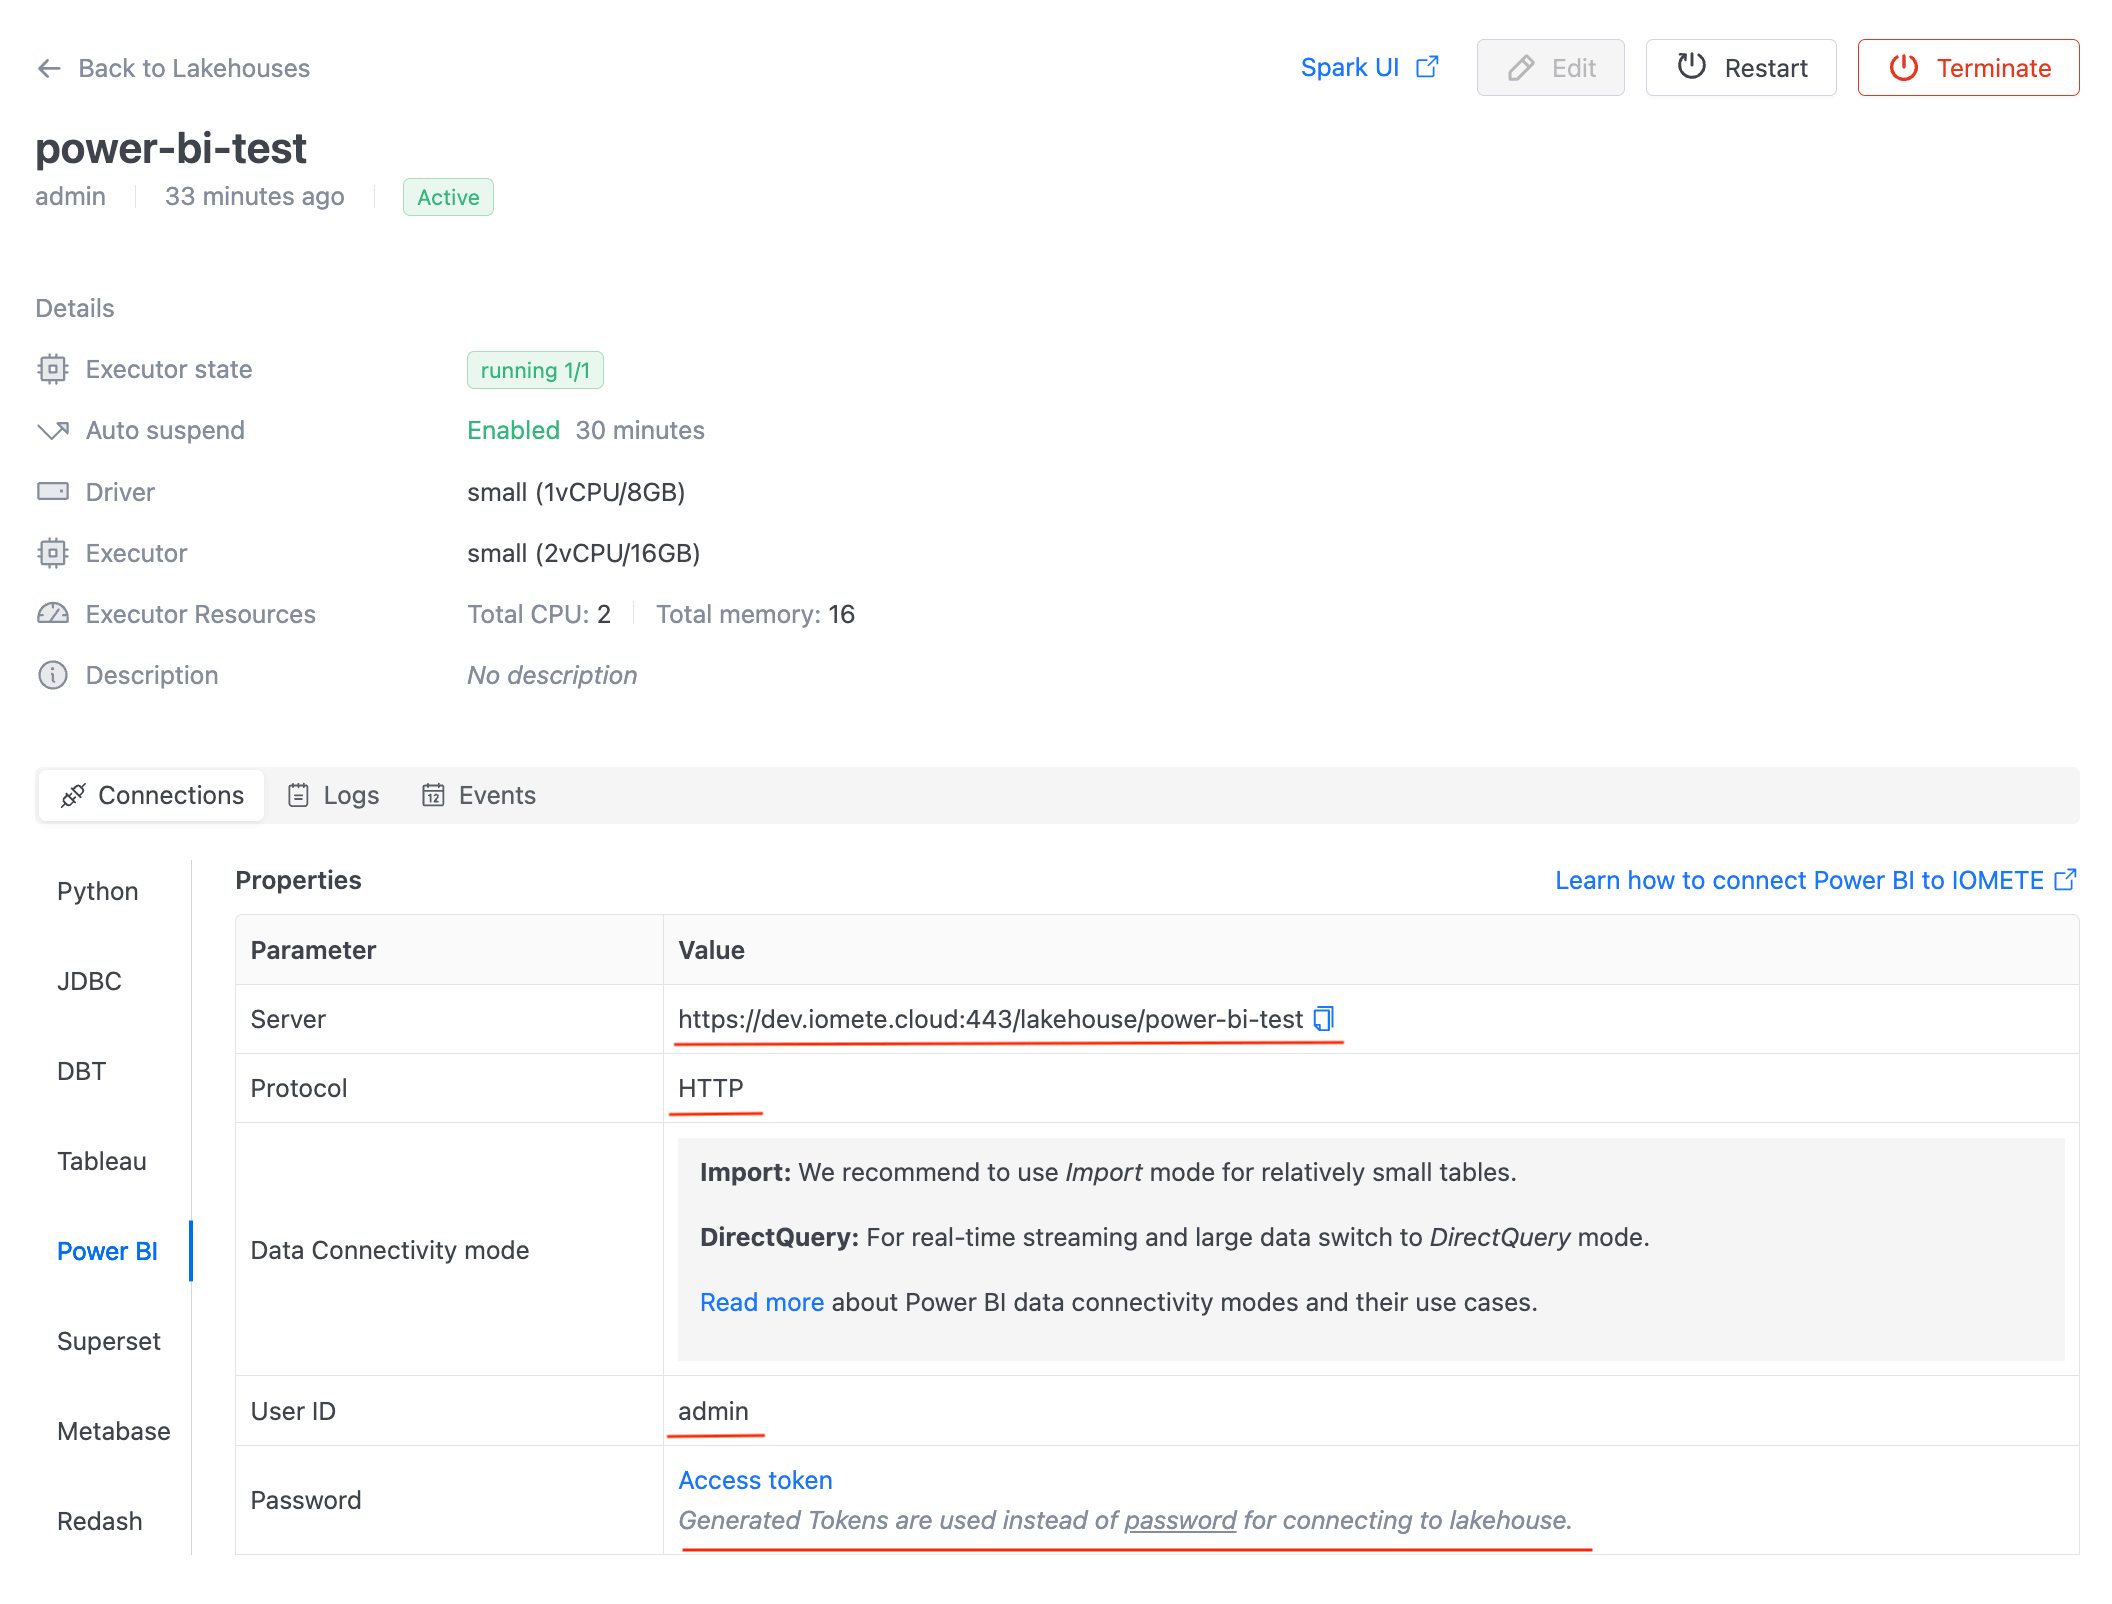Copy the Server URL with copy icon
The image size is (2112, 1604).
point(1323,1018)
